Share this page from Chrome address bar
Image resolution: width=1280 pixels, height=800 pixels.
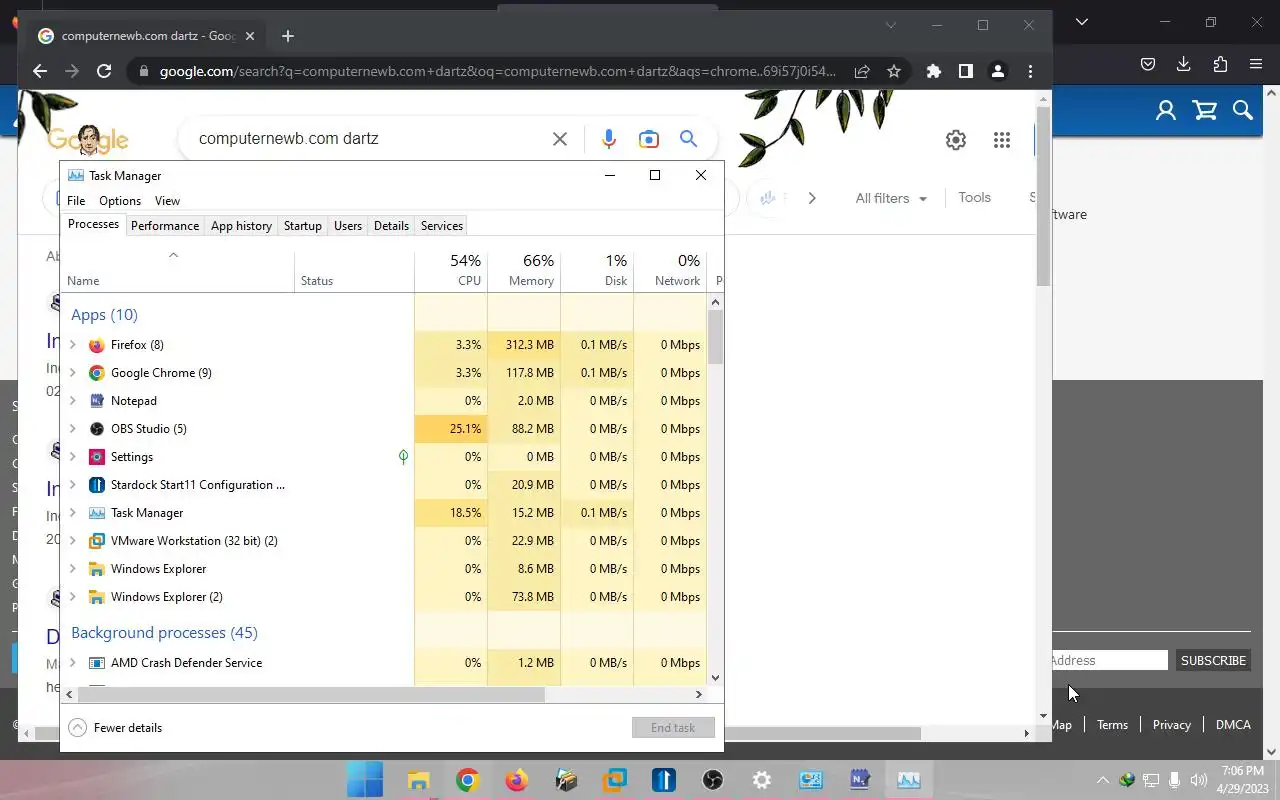click(x=862, y=71)
